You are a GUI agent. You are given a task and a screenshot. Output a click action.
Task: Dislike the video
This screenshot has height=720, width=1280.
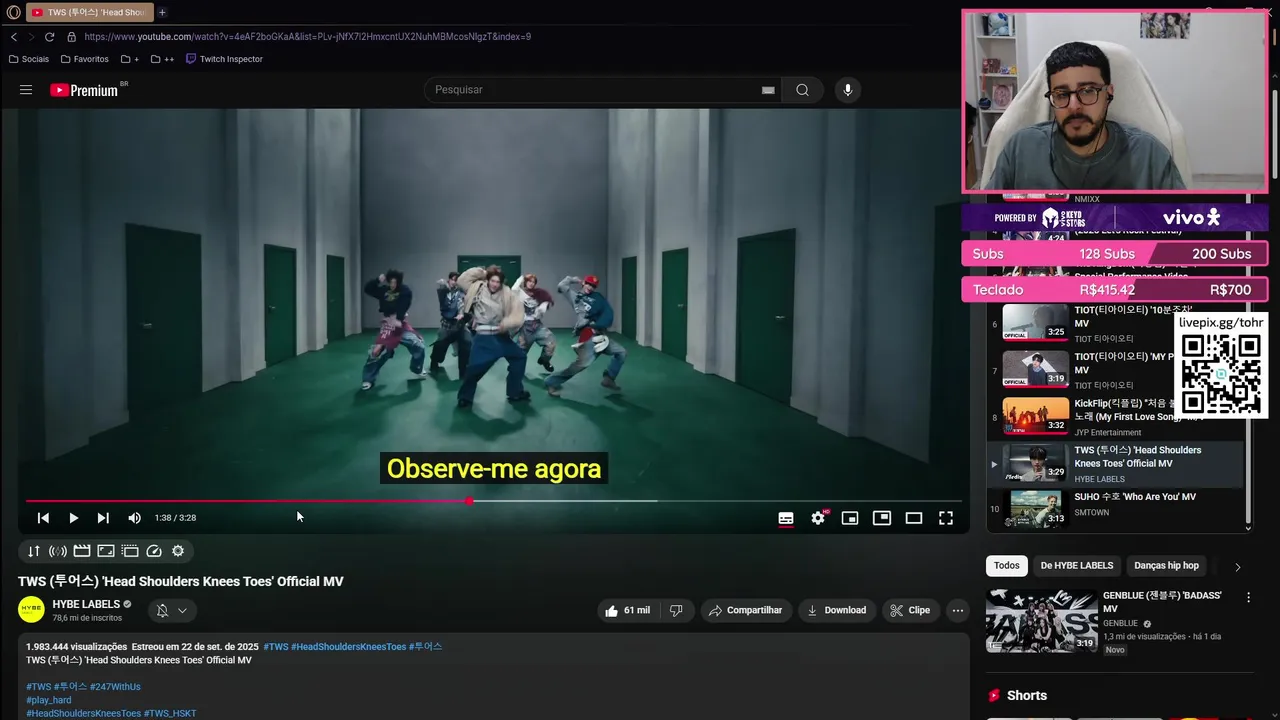676,610
